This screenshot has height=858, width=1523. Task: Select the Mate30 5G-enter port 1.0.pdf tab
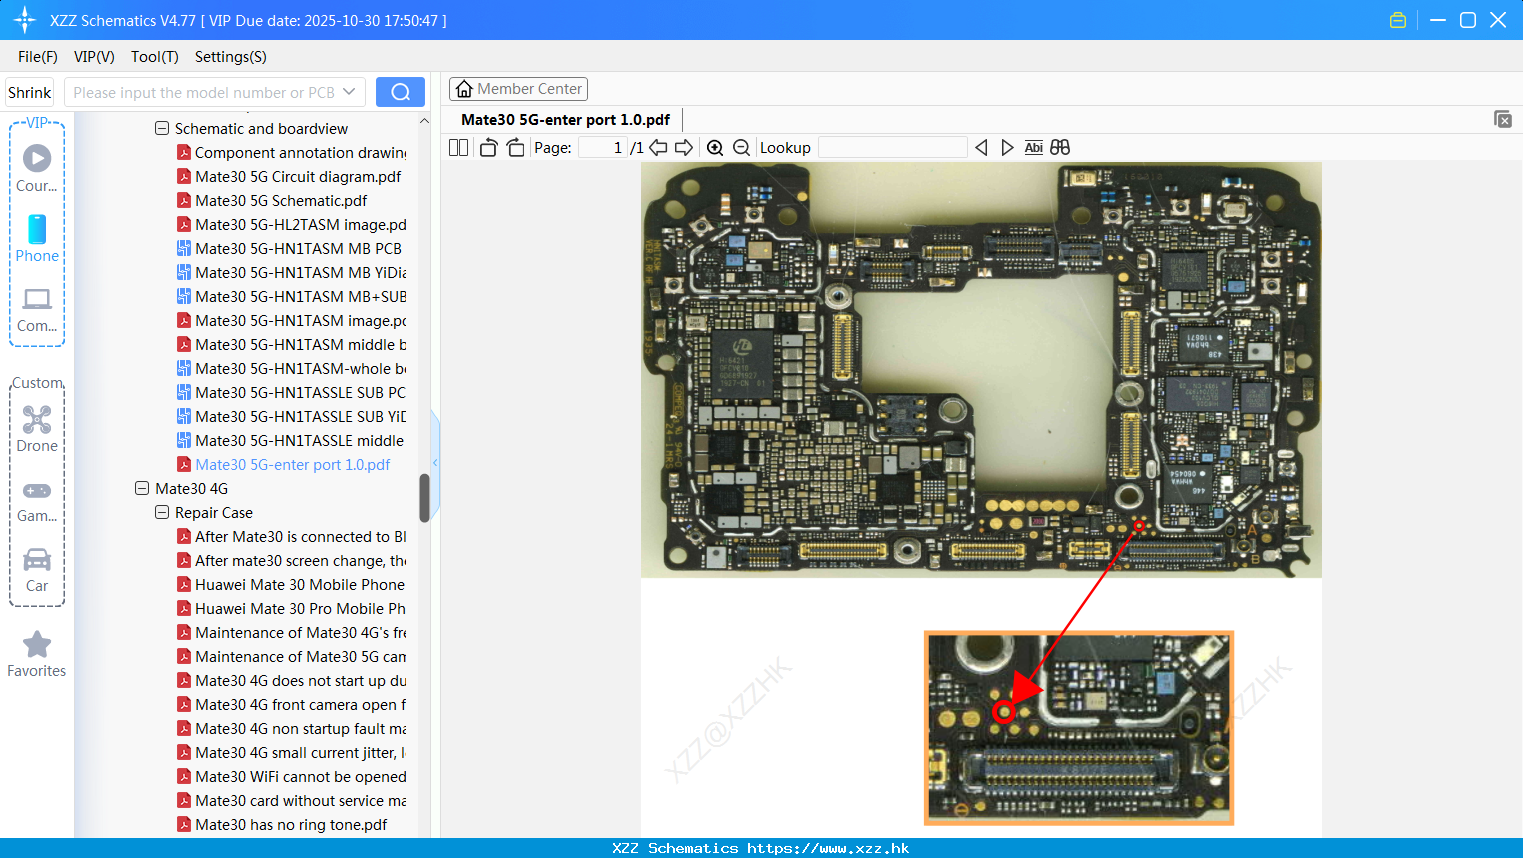click(x=565, y=119)
